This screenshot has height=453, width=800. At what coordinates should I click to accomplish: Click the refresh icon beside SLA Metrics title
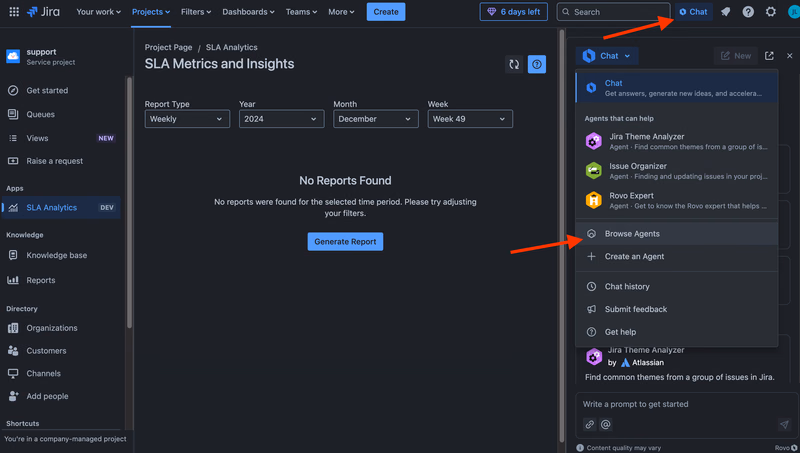(x=514, y=64)
